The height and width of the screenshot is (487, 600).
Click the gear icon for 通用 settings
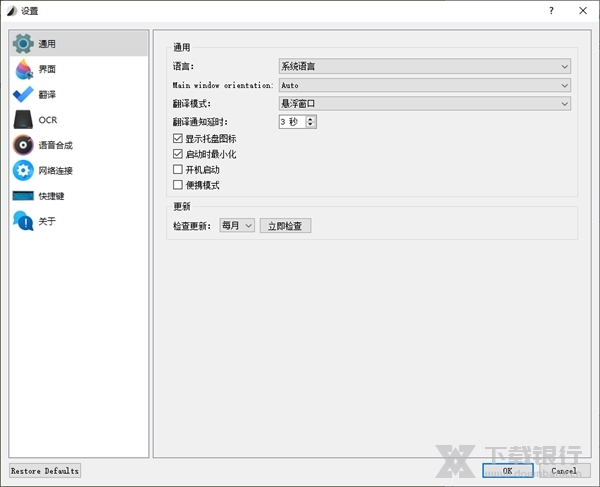pos(23,44)
